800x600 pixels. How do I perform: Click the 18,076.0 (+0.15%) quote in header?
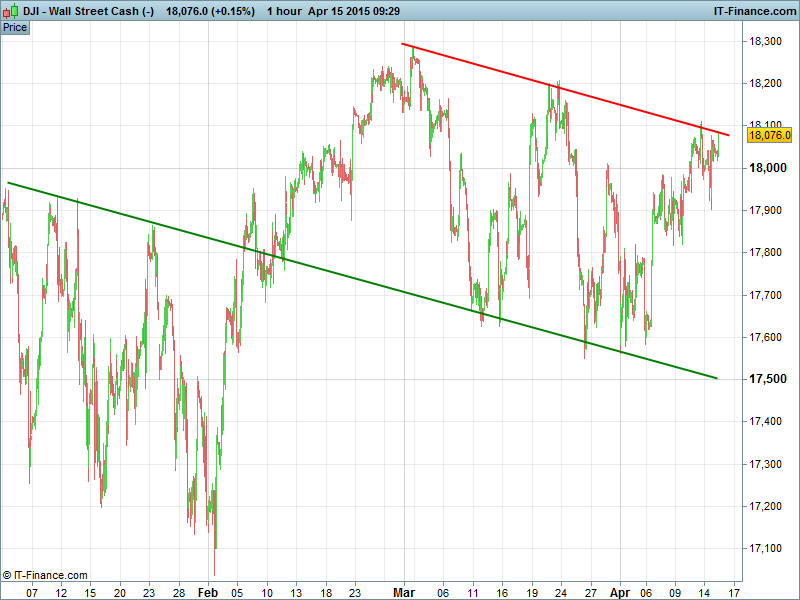(x=210, y=11)
